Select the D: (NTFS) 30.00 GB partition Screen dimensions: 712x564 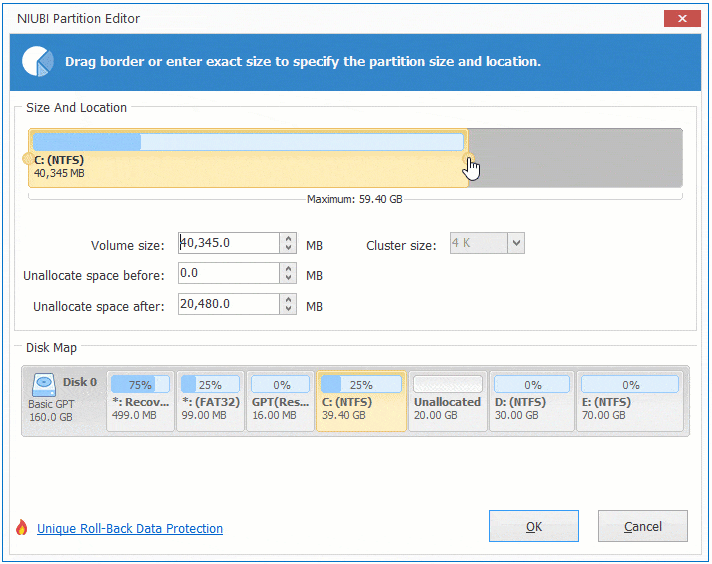click(x=532, y=401)
